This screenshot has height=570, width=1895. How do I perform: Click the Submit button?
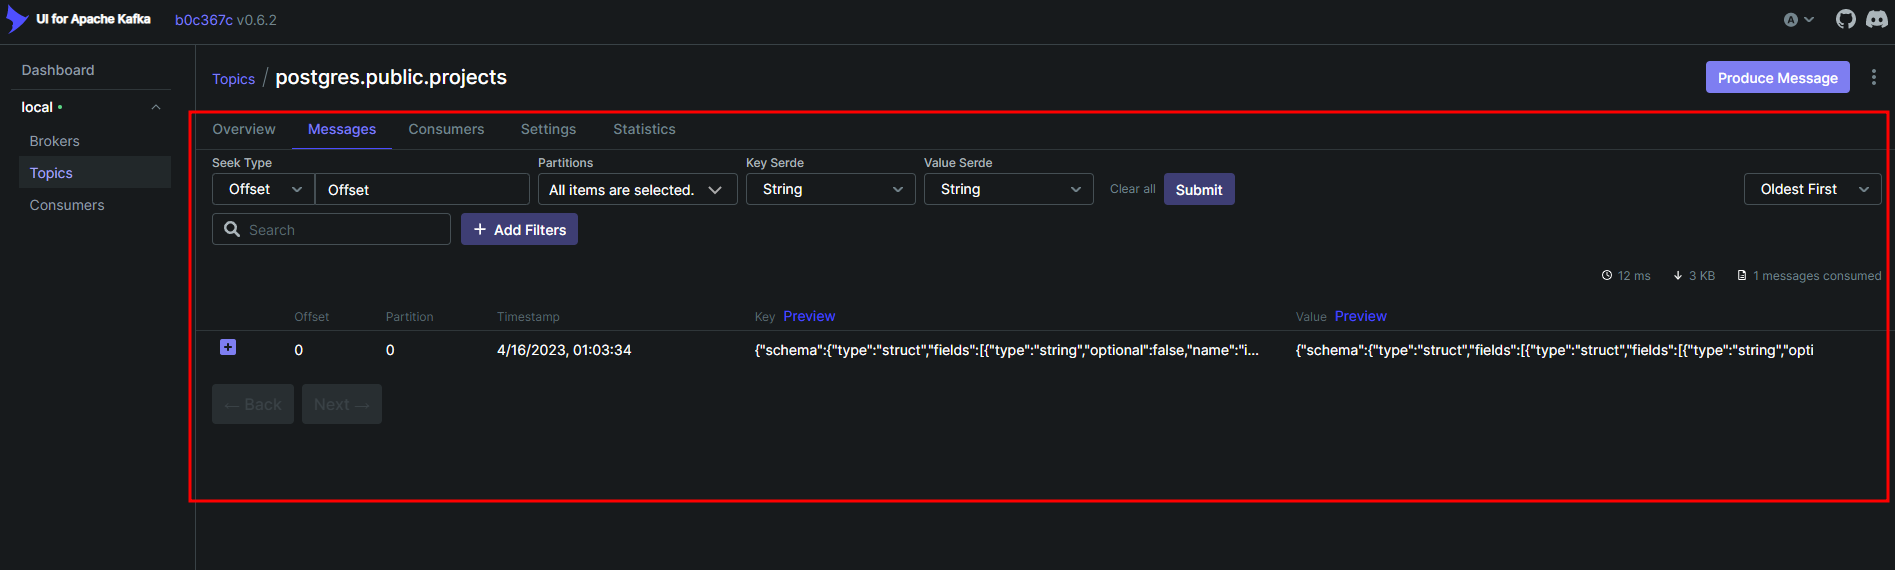(x=1199, y=189)
